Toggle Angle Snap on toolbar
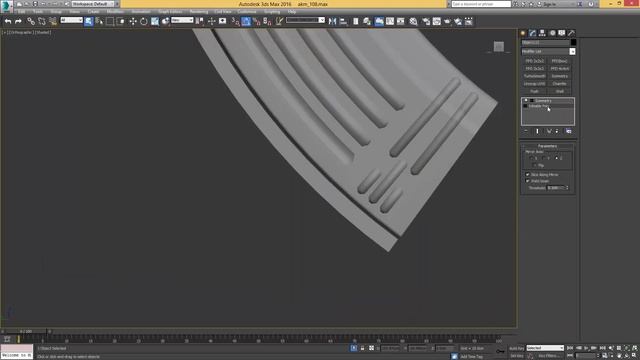This screenshot has width=640, height=360. pyautogui.click(x=246, y=21)
